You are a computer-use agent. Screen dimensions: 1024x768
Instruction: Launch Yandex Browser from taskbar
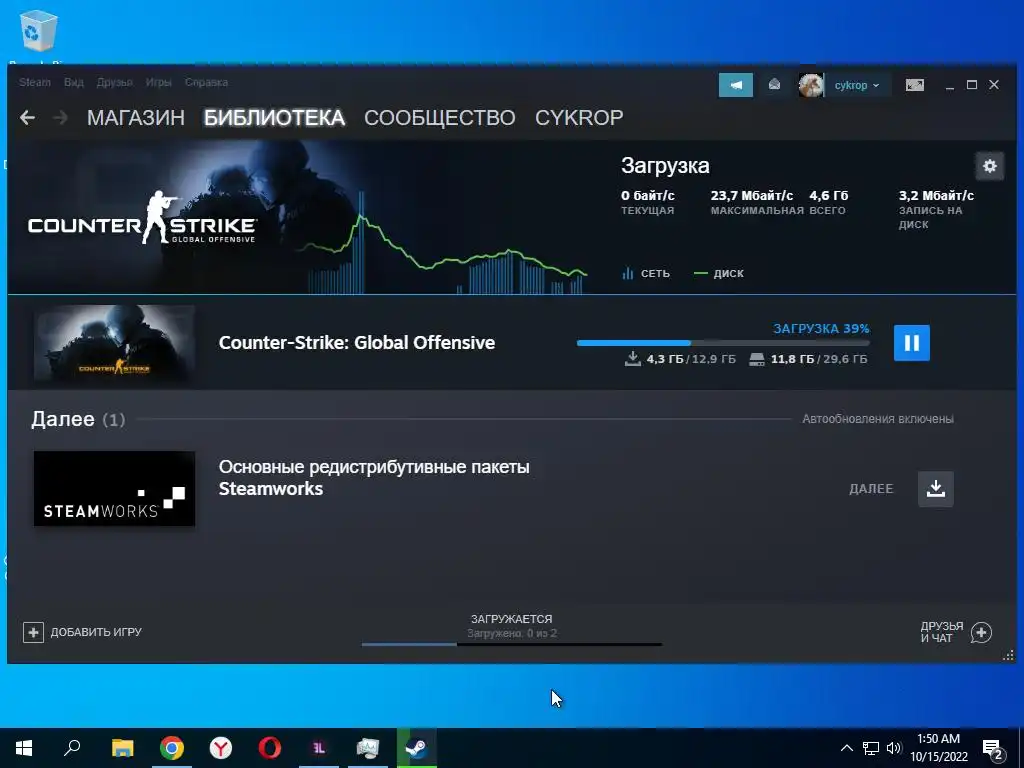coord(221,748)
